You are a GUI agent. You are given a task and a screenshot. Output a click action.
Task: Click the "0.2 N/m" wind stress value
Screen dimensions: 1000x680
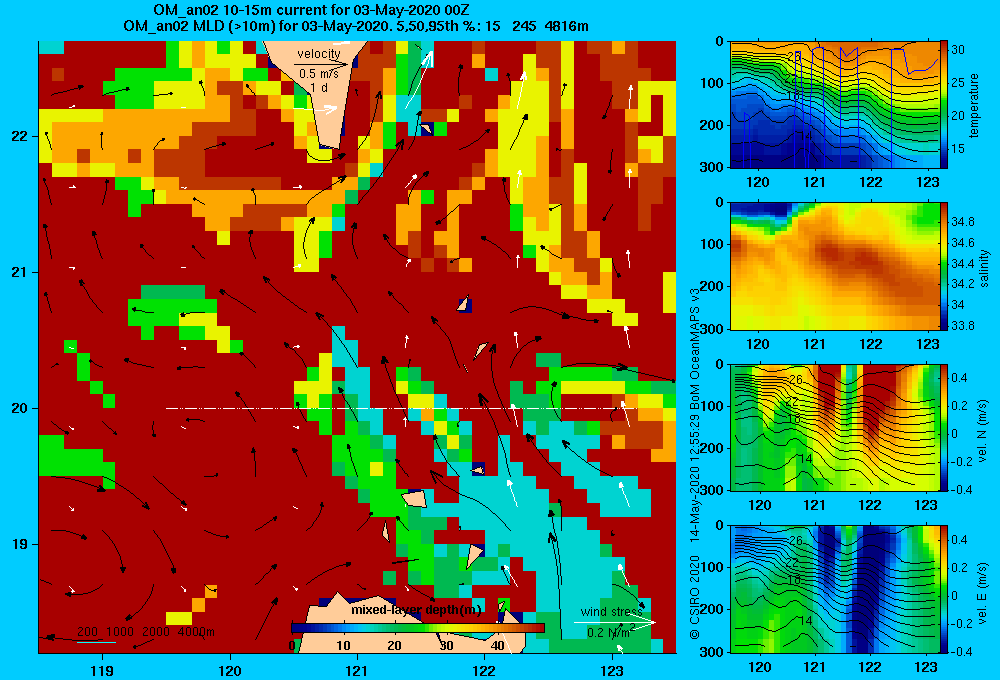[x=608, y=632]
